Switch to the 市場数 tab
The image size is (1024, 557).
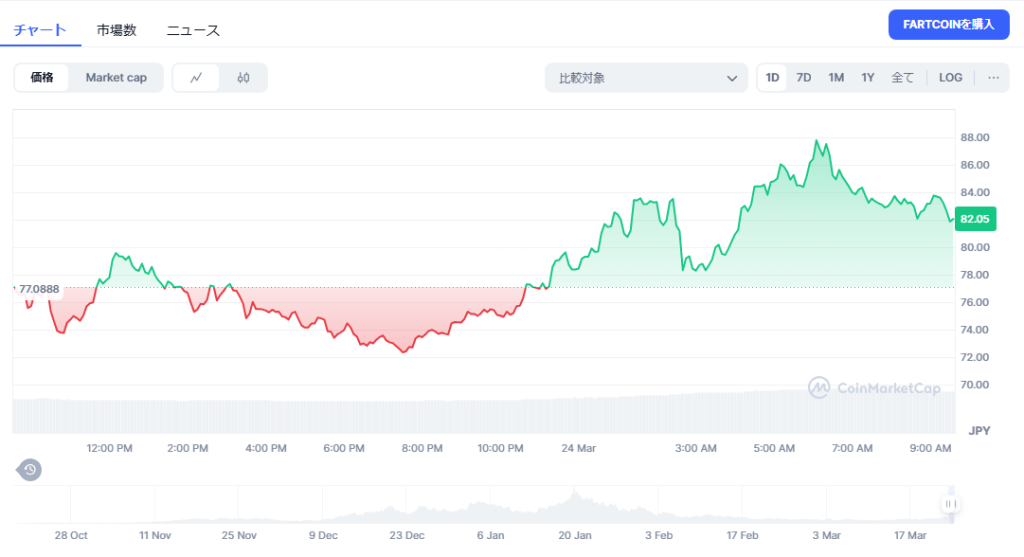pyautogui.click(x=116, y=30)
